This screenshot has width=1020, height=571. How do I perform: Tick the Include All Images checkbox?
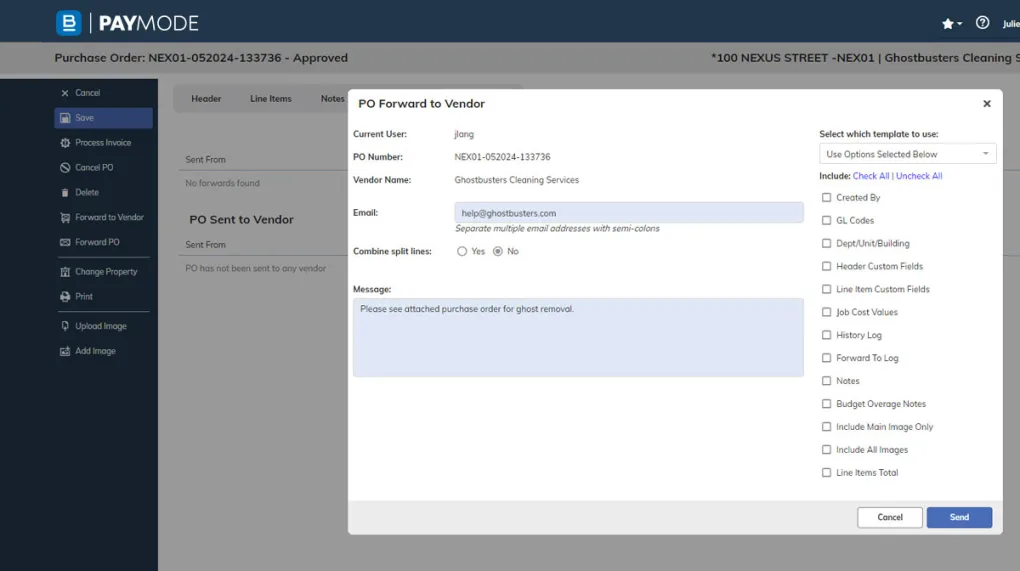826,450
